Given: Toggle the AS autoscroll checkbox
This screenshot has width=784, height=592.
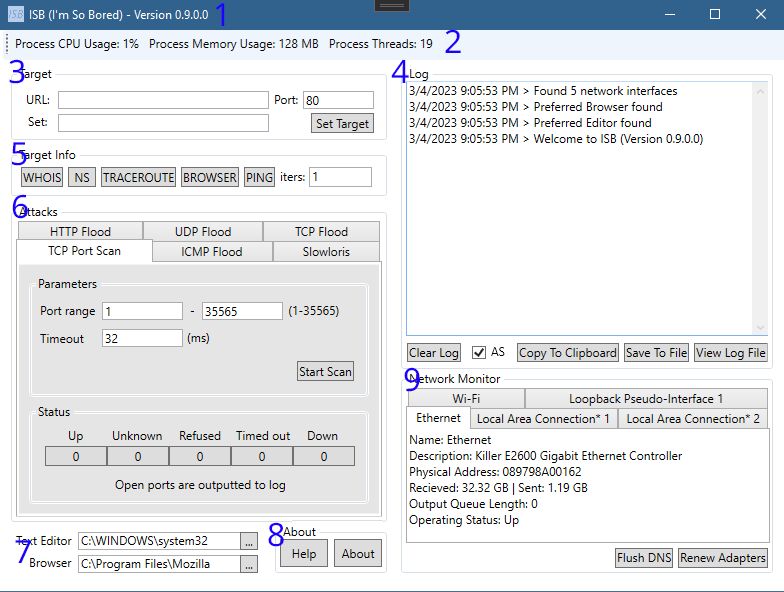Looking at the screenshot, I should (478, 352).
